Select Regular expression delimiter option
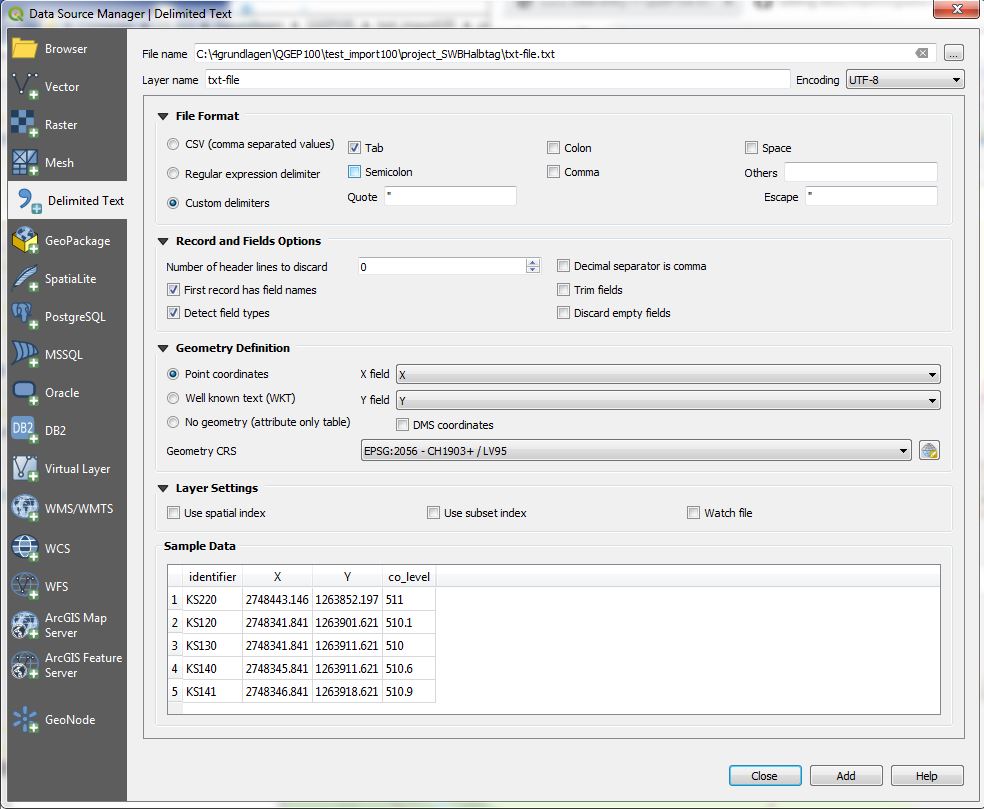Viewport: 984px width, 809px height. pos(173,173)
